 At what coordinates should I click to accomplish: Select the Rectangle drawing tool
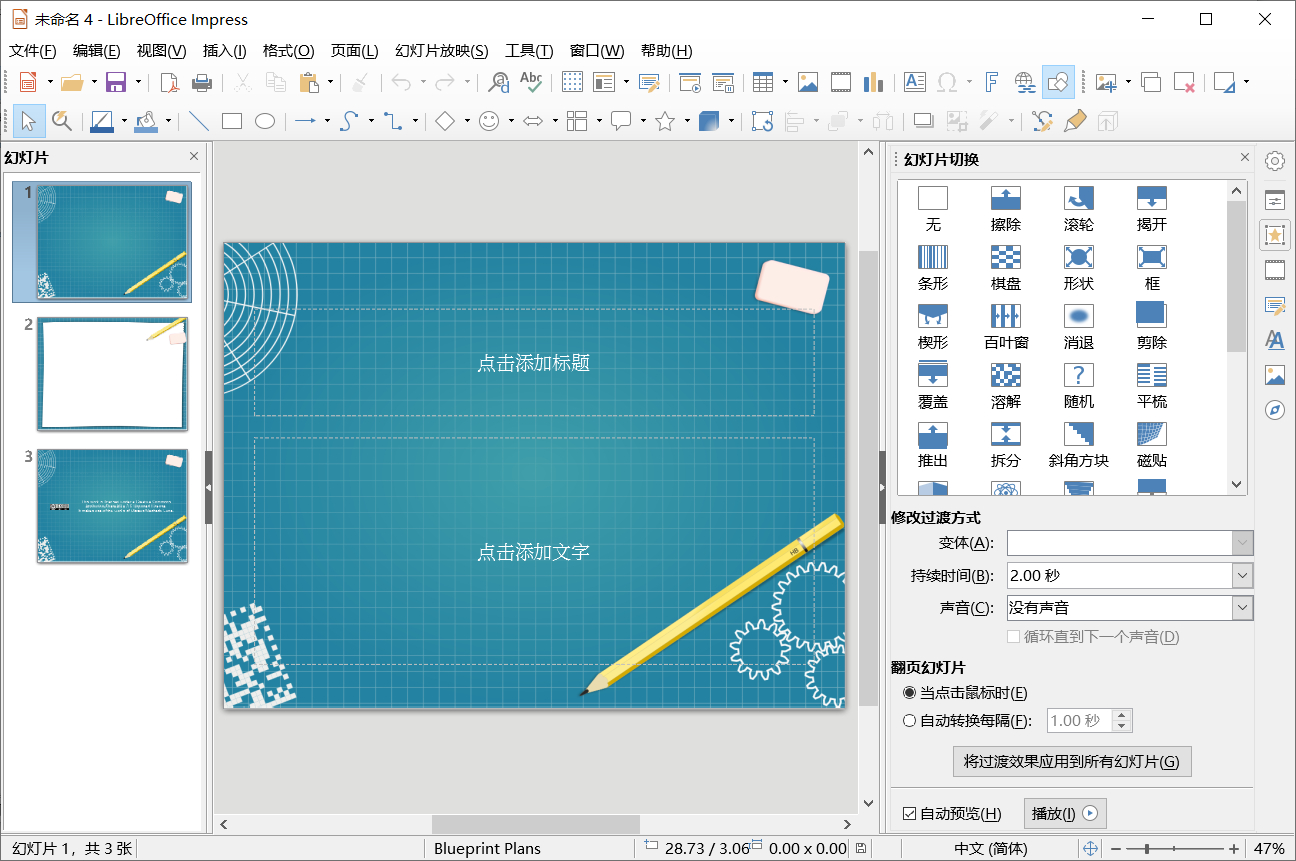(232, 121)
